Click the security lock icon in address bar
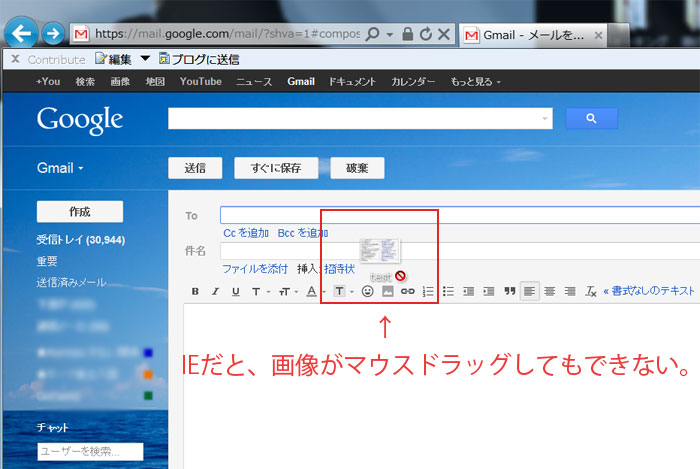 [407, 34]
